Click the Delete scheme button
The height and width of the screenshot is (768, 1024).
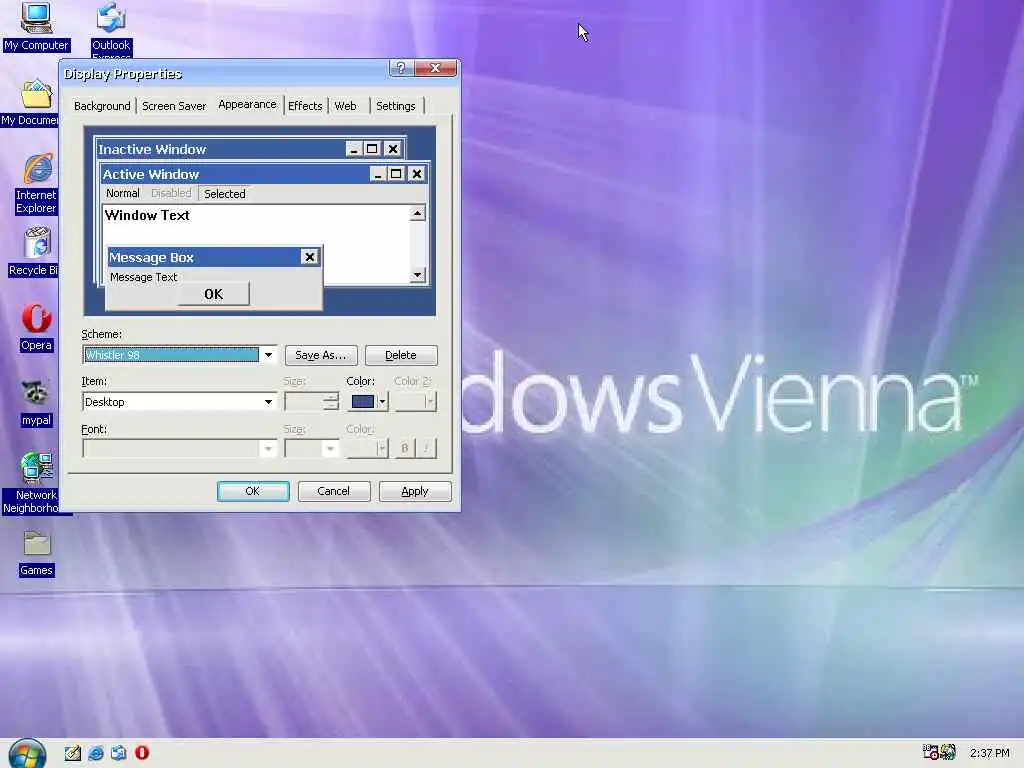401,355
